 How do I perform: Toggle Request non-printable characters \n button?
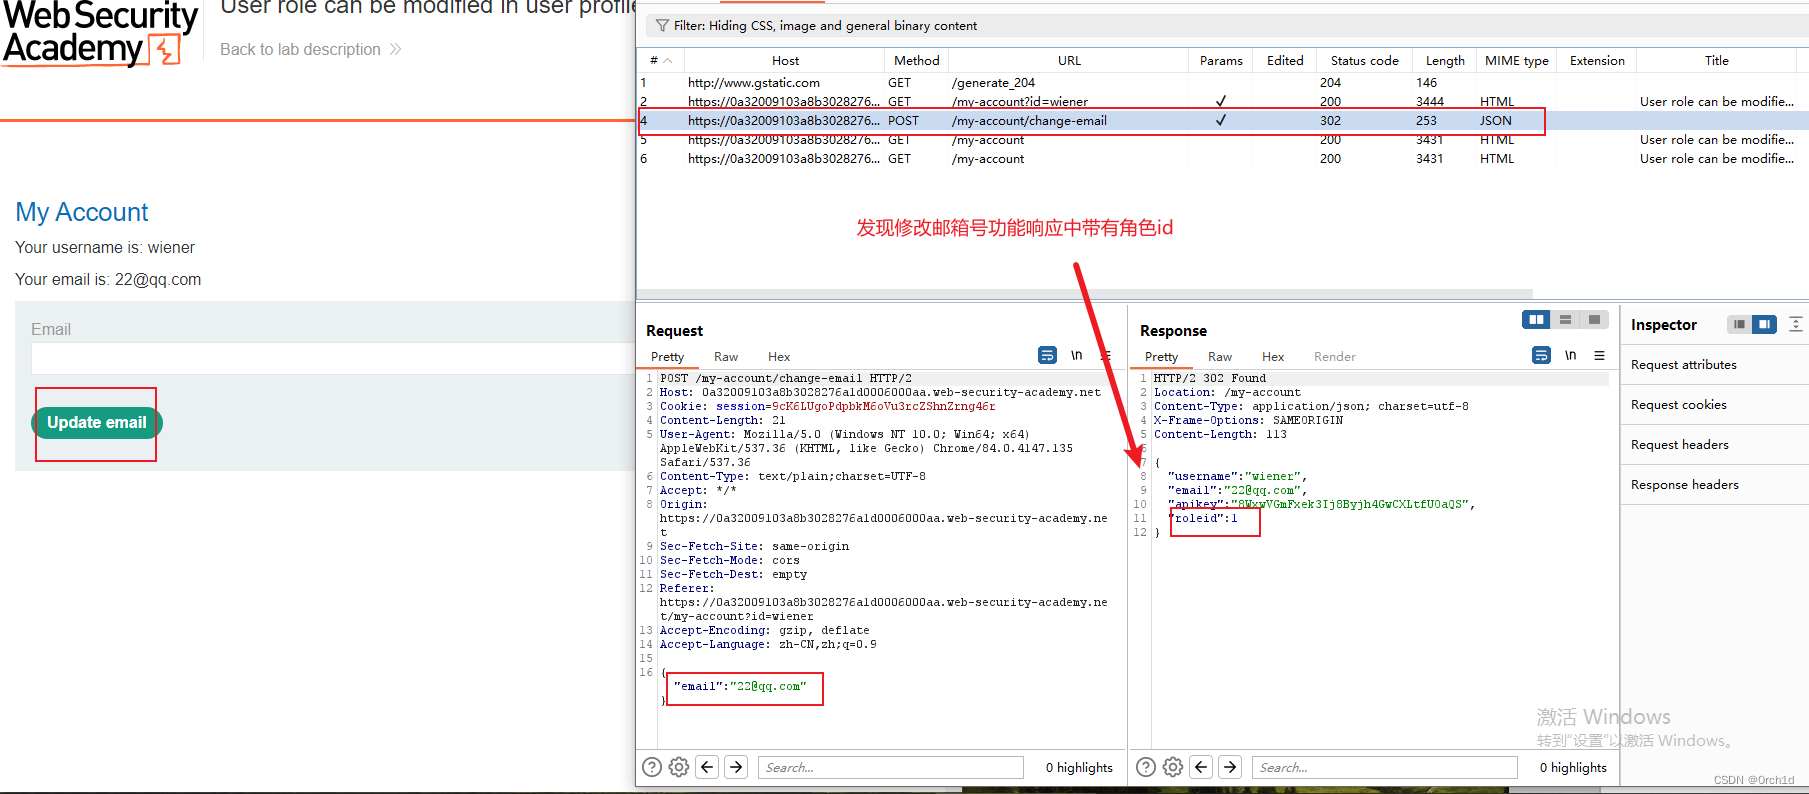1077,355
